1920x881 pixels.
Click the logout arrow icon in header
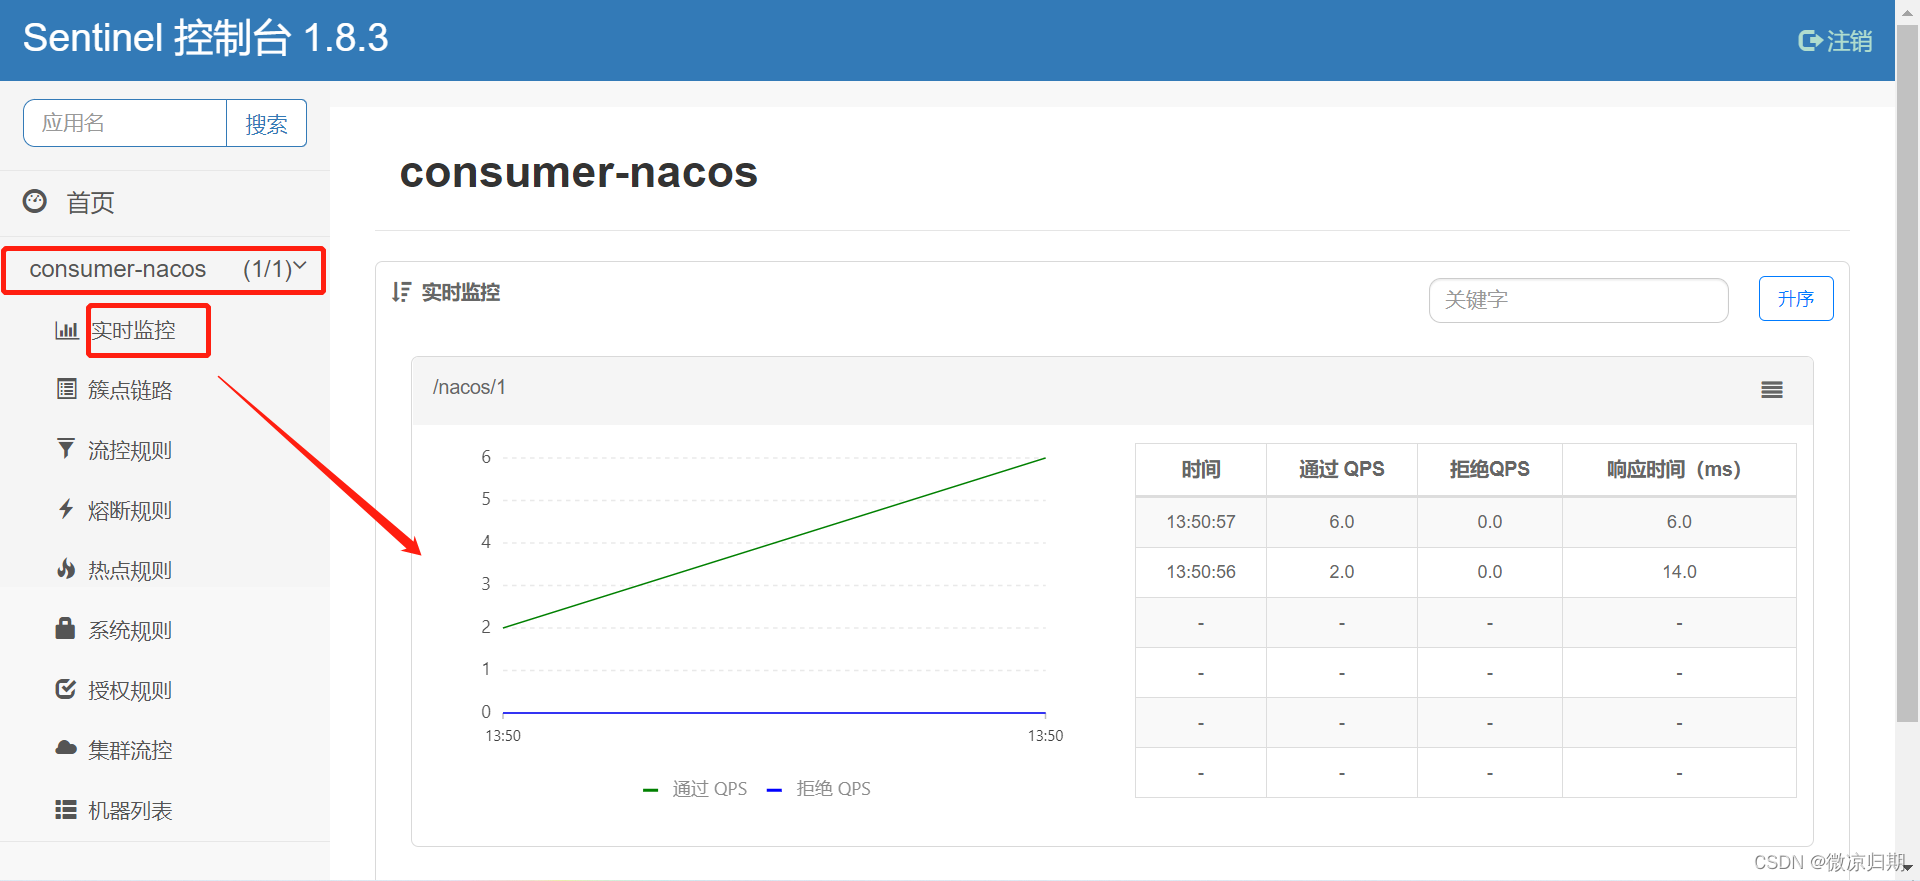1810,41
